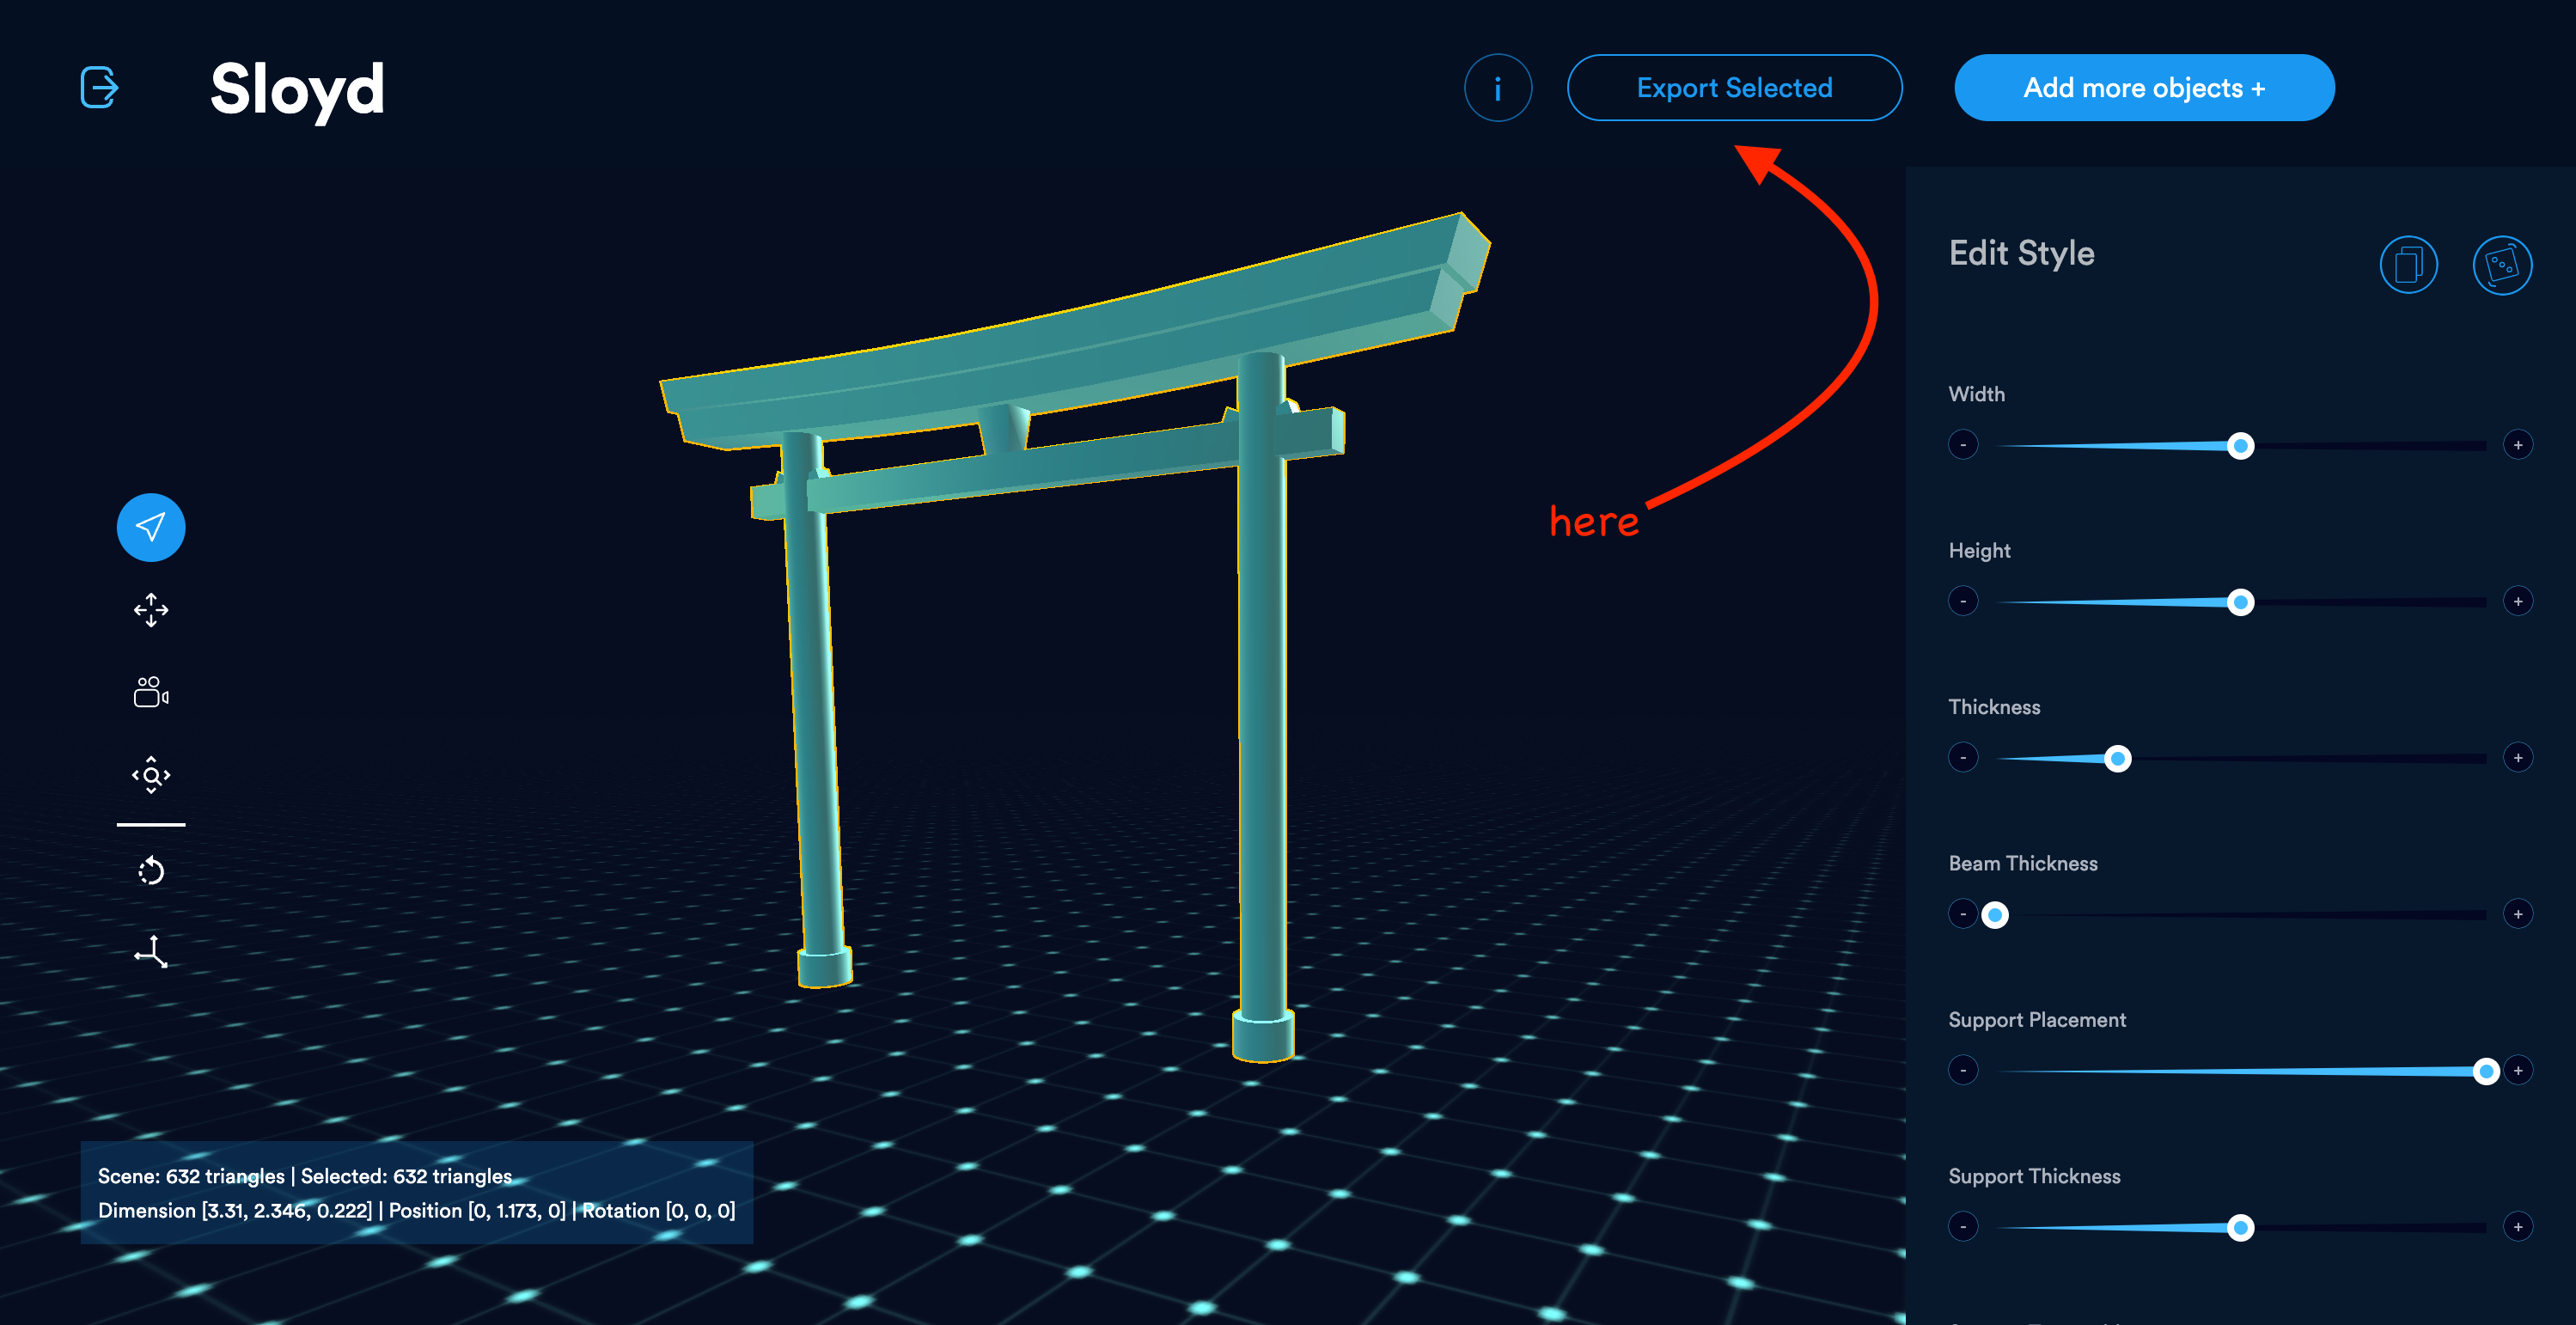Click the Thickness slider handle
Screen dimensions: 2576x1325
(2117, 759)
